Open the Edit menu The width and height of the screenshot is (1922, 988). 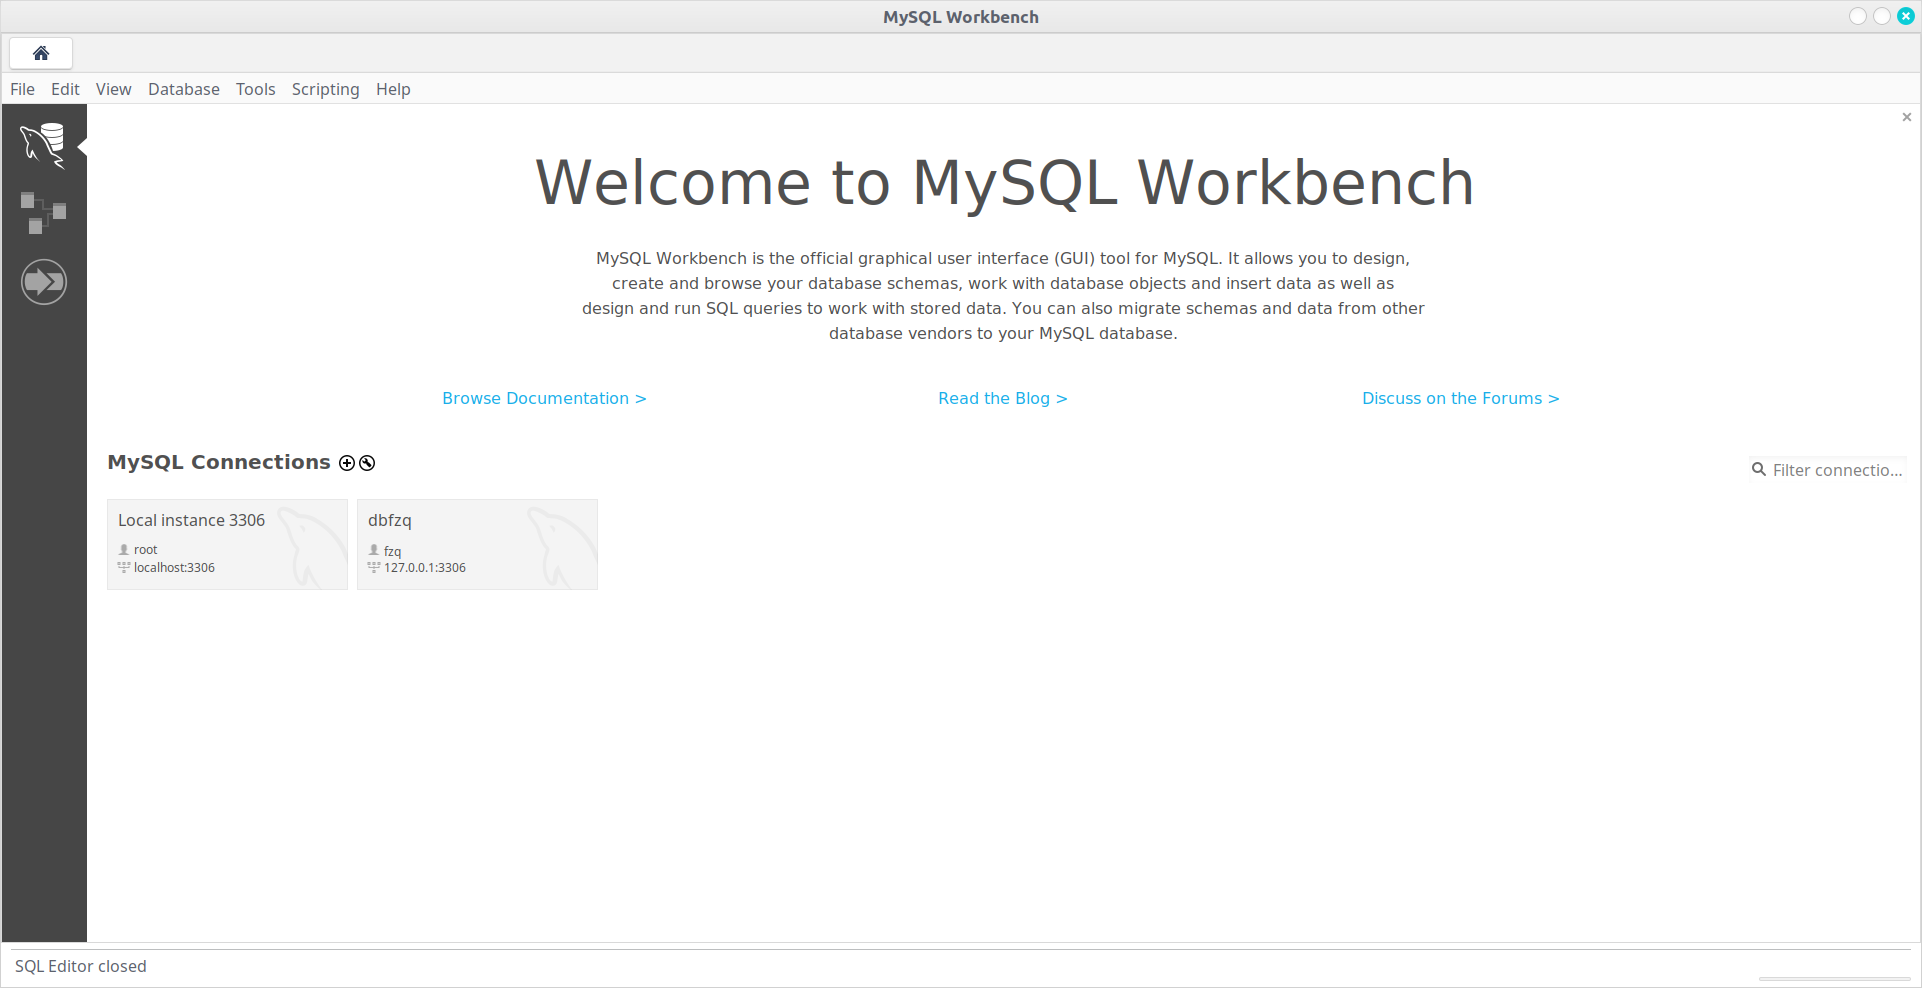(x=65, y=89)
